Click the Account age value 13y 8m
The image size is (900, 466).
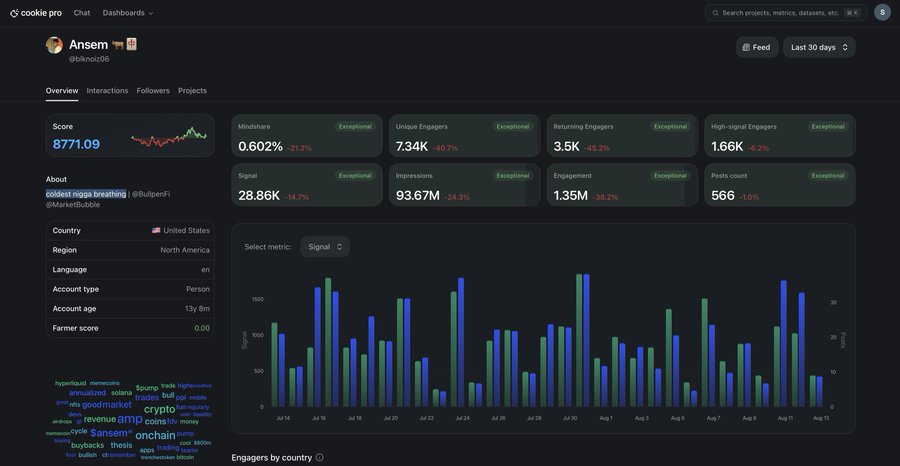(x=197, y=308)
